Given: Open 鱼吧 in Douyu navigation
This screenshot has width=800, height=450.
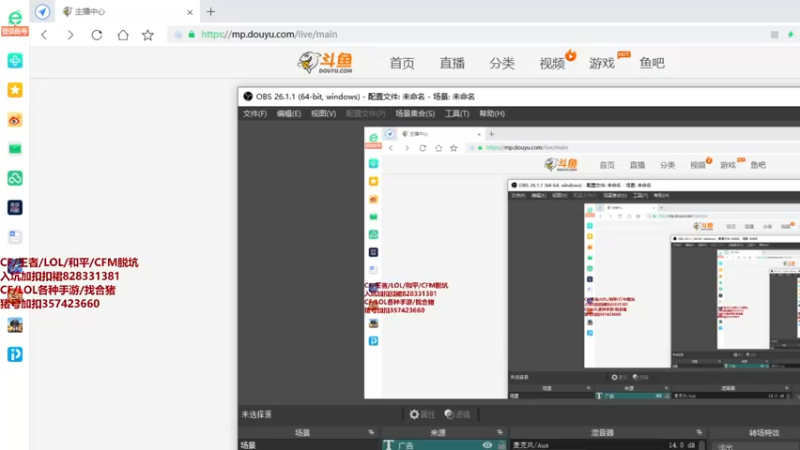Looking at the screenshot, I should 652,63.
